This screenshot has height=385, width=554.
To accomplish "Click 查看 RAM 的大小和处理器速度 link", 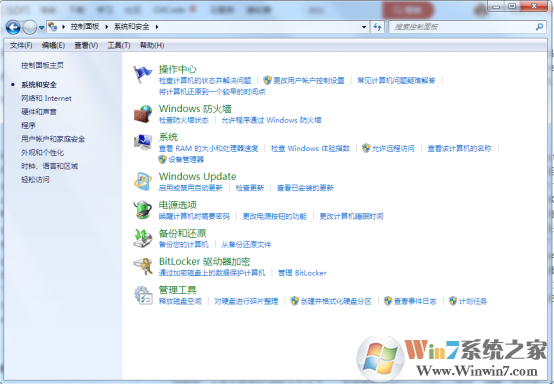I will (208, 148).
